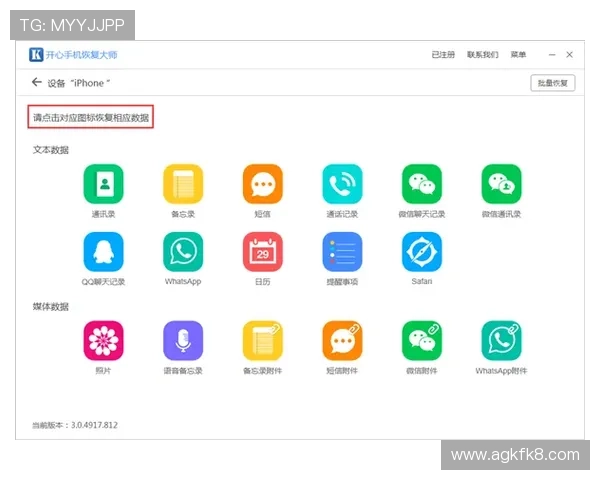Open the SMS attachments (短信附件) icon
This screenshot has width=600, height=480.
click(x=342, y=340)
